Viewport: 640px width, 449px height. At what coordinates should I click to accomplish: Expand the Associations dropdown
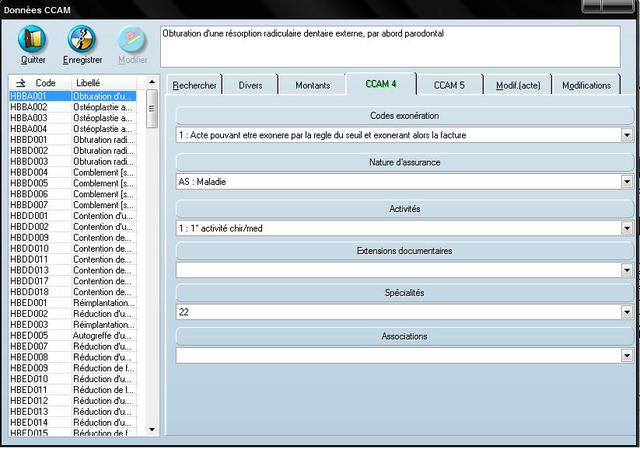click(x=626, y=355)
